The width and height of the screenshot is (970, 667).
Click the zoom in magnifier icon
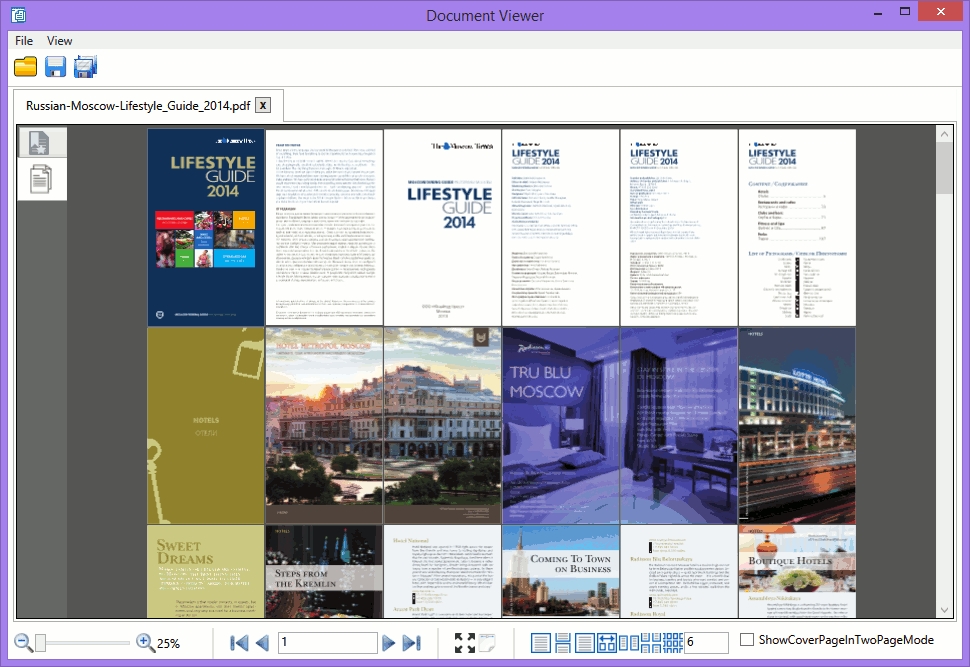pyautogui.click(x=145, y=642)
